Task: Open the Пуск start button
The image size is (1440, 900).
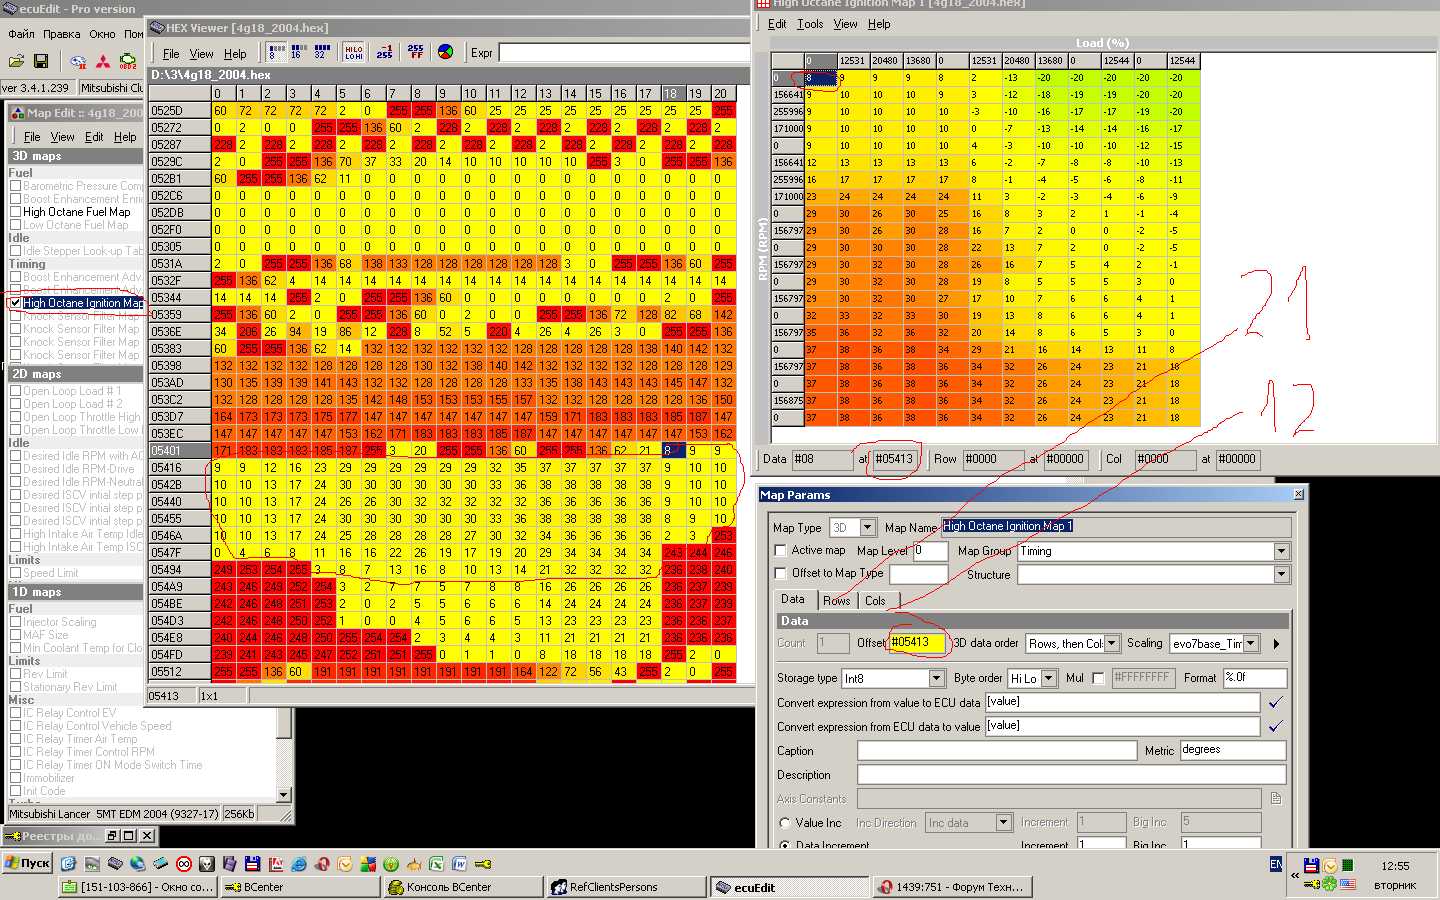Action: pyautogui.click(x=28, y=863)
